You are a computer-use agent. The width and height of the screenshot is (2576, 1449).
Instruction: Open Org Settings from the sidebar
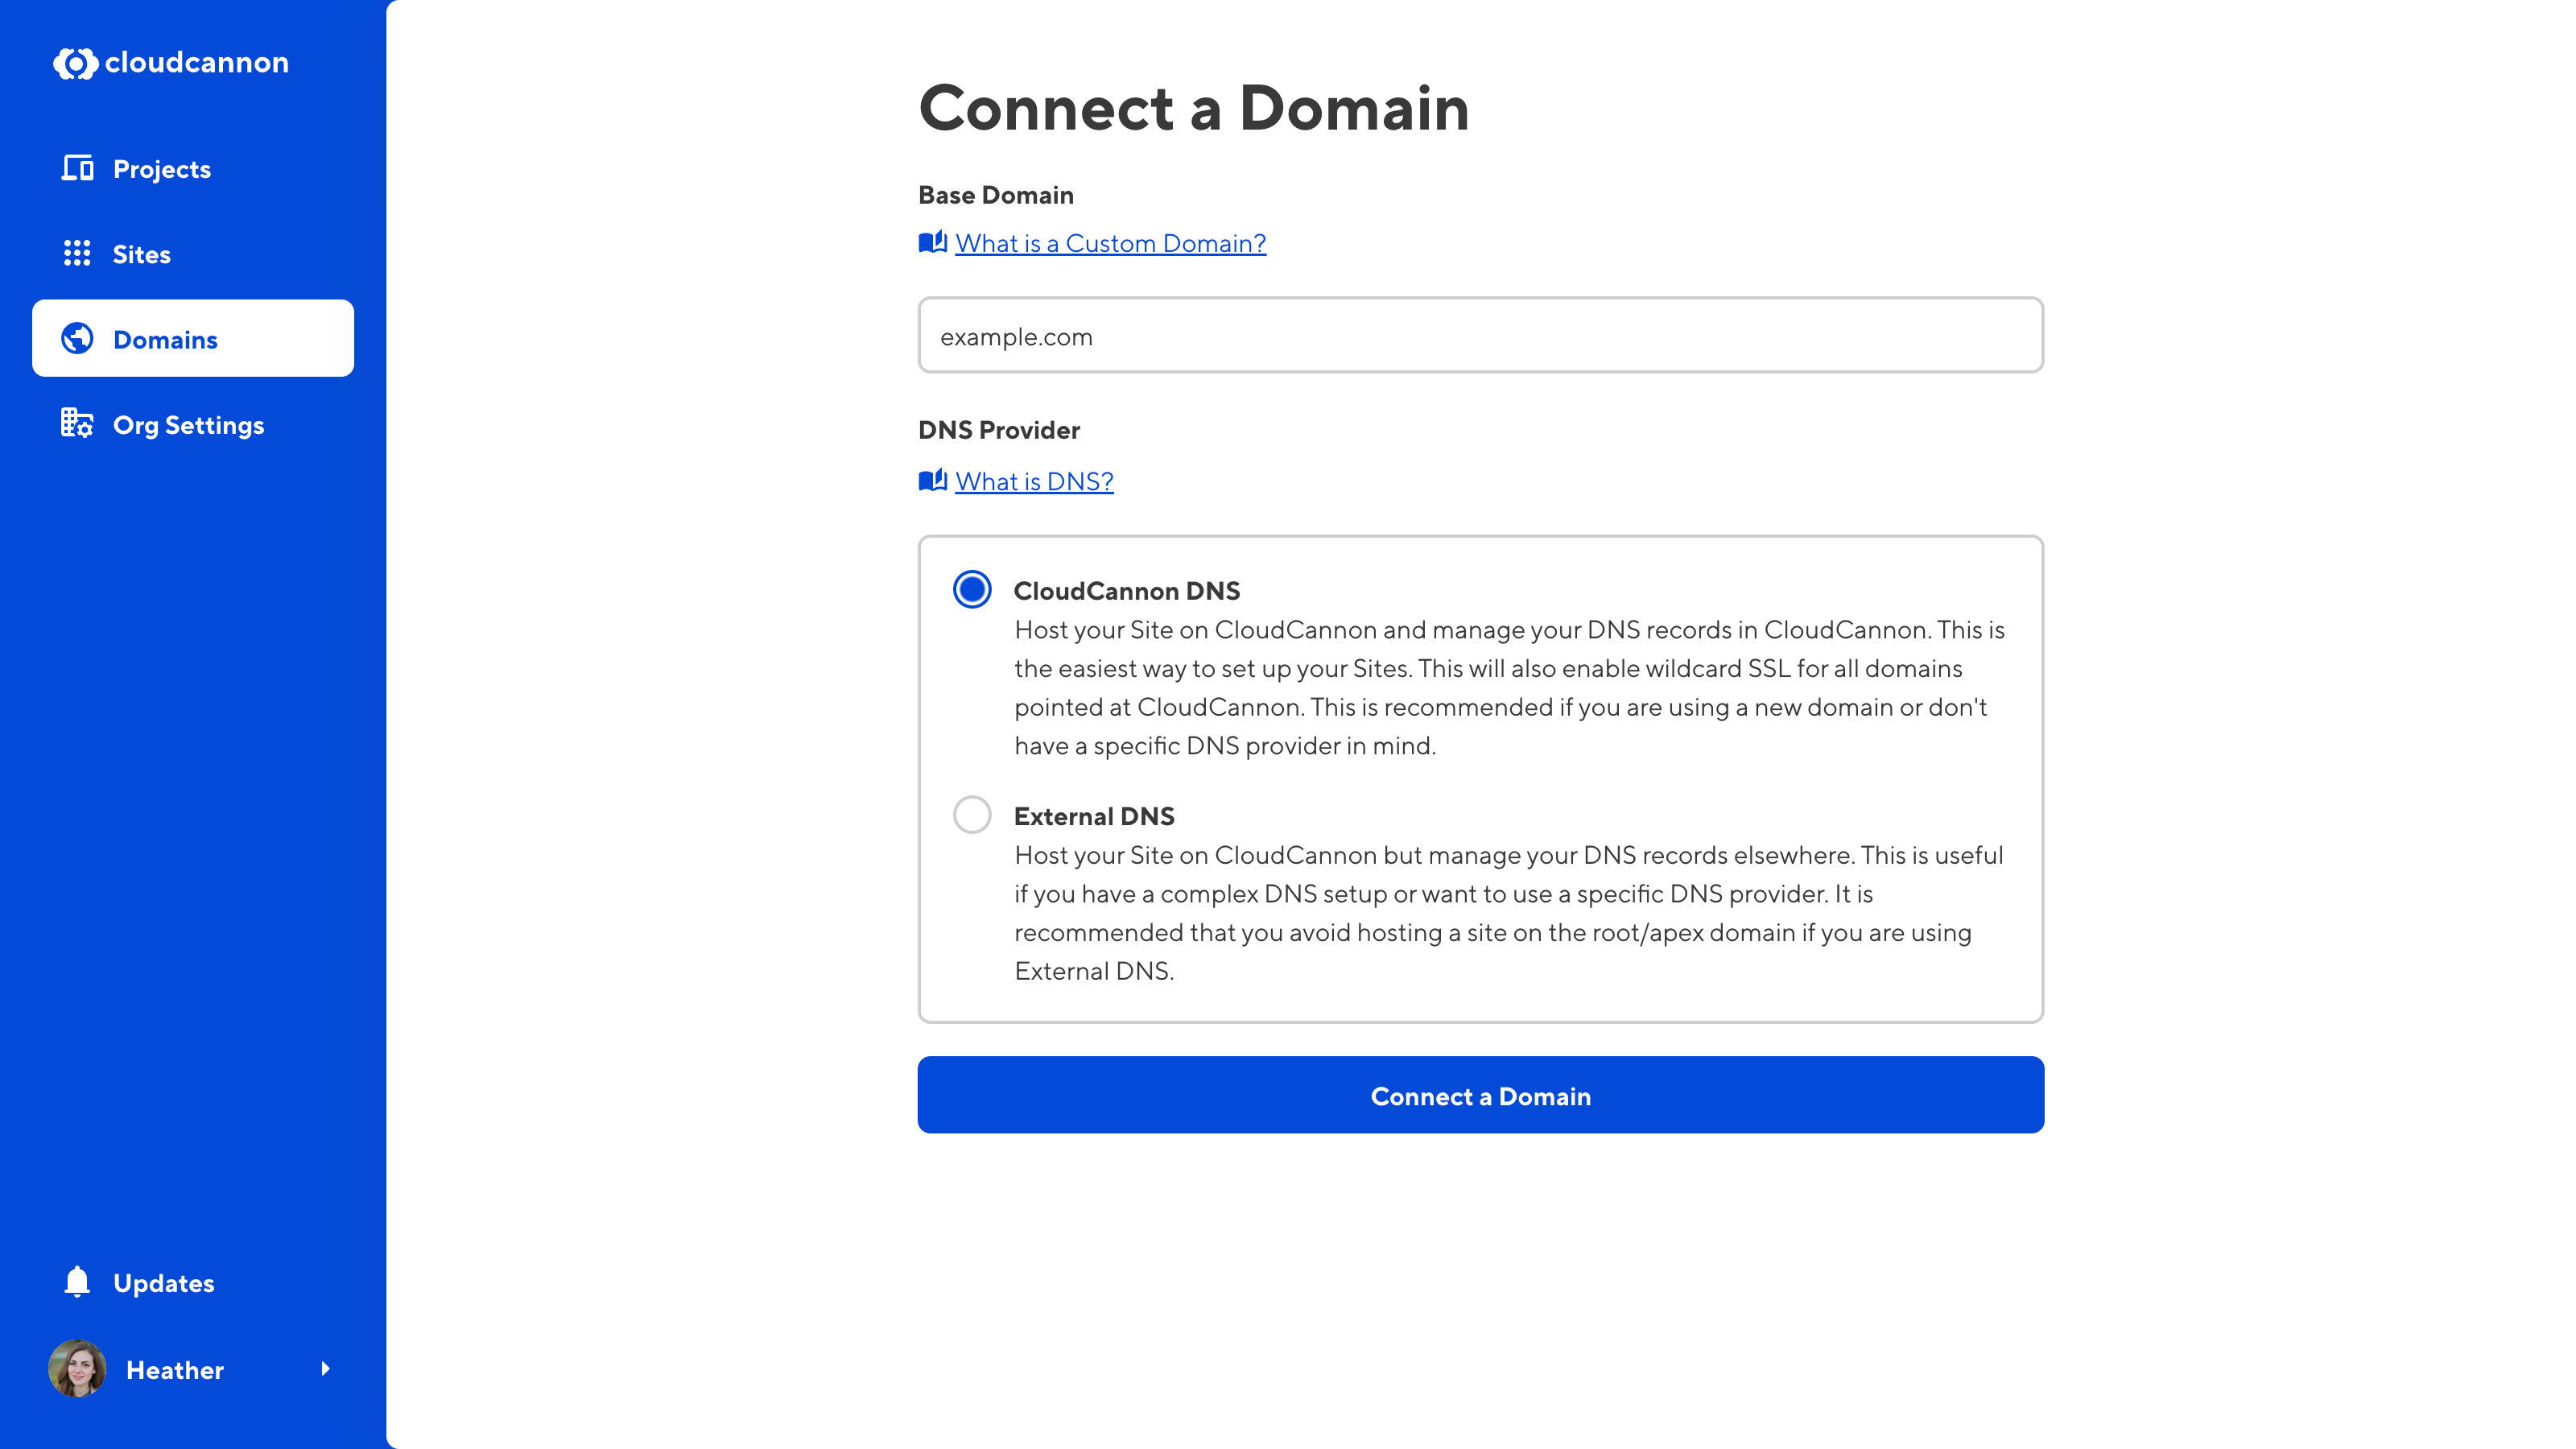188,425
